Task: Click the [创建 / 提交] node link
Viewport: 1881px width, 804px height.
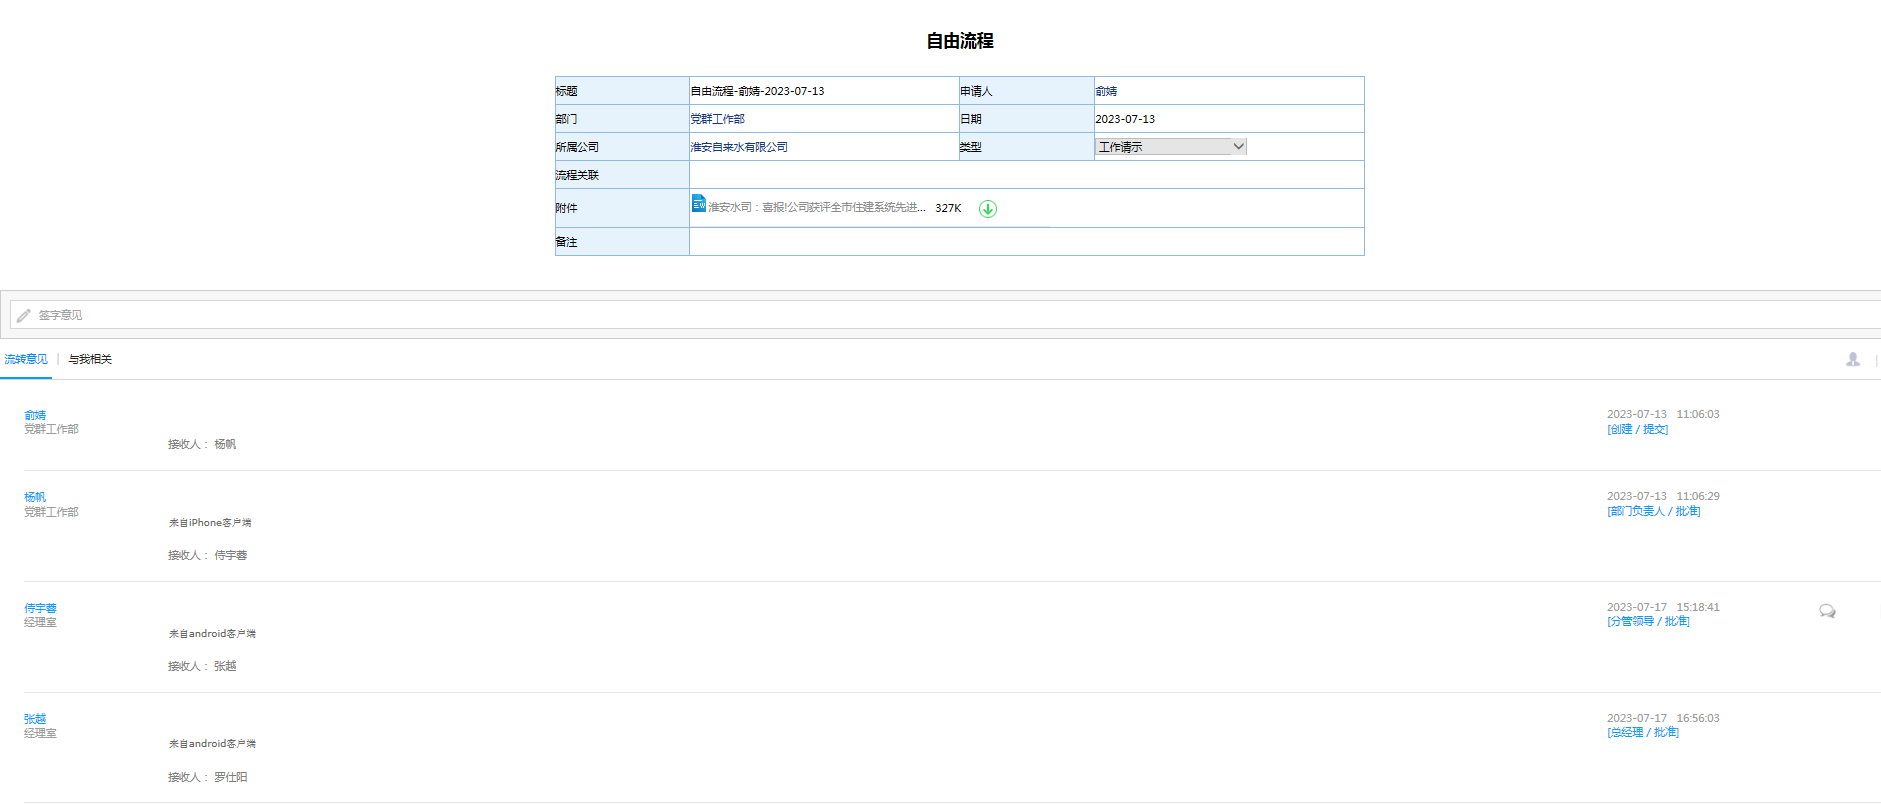Action: click(x=1637, y=429)
